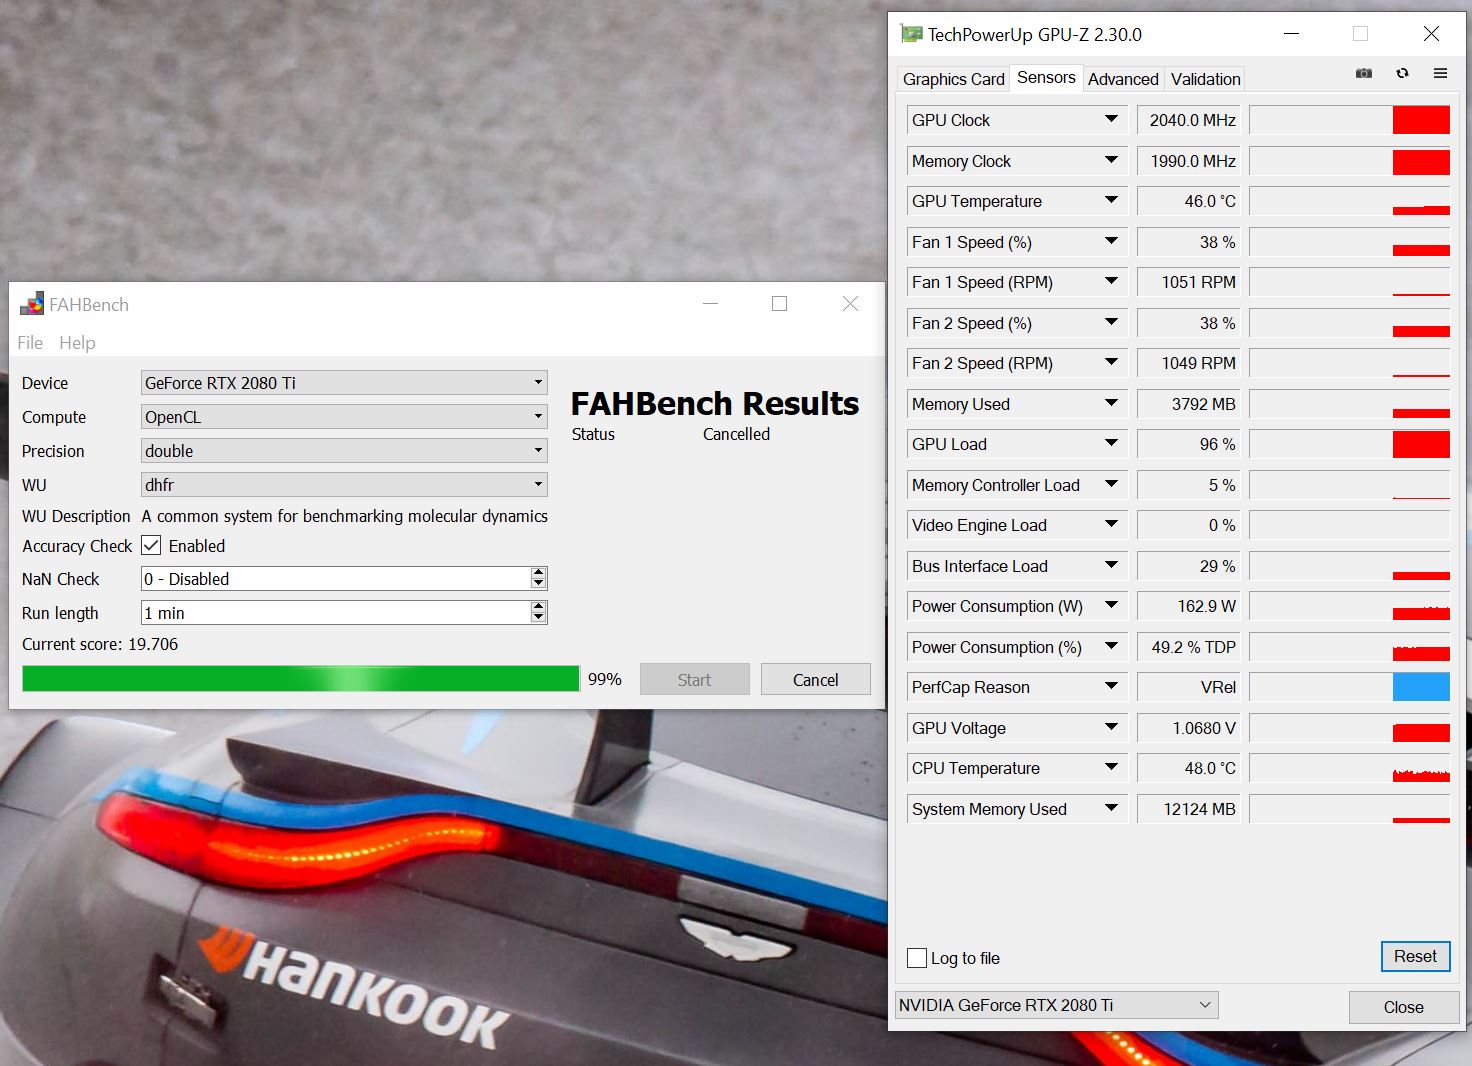Open the Video Engine Load dropdown
Viewport: 1472px width, 1066px height.
pyautogui.click(x=1111, y=525)
